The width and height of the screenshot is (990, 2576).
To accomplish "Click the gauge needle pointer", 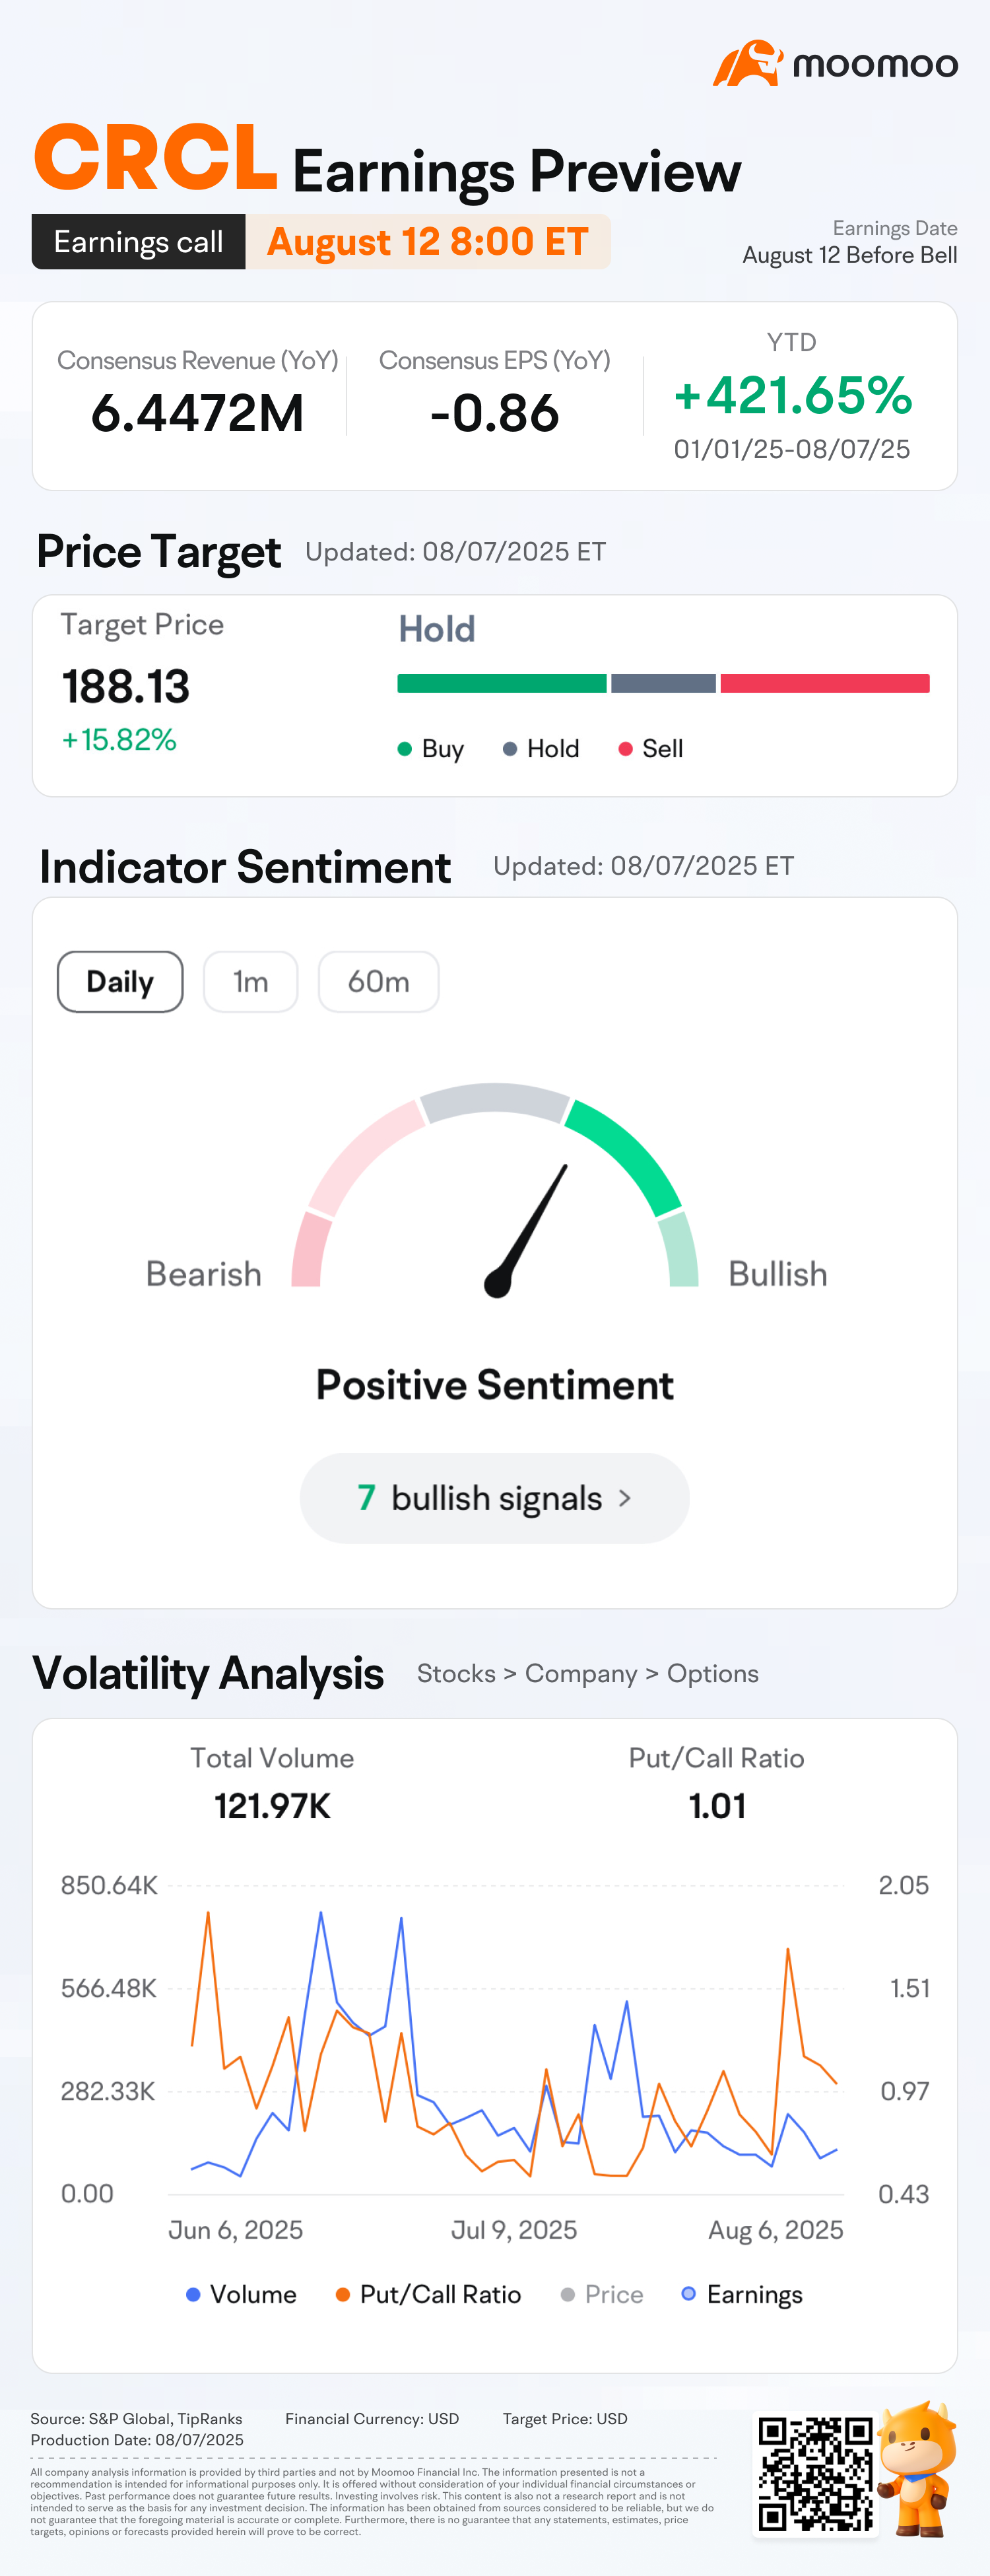I will 526,1231.
